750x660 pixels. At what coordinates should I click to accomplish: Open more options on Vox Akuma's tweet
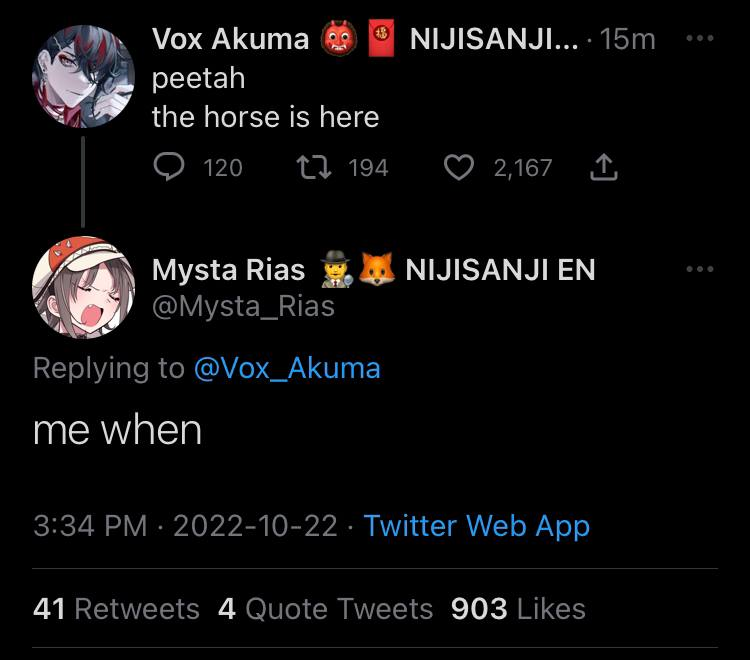[700, 39]
